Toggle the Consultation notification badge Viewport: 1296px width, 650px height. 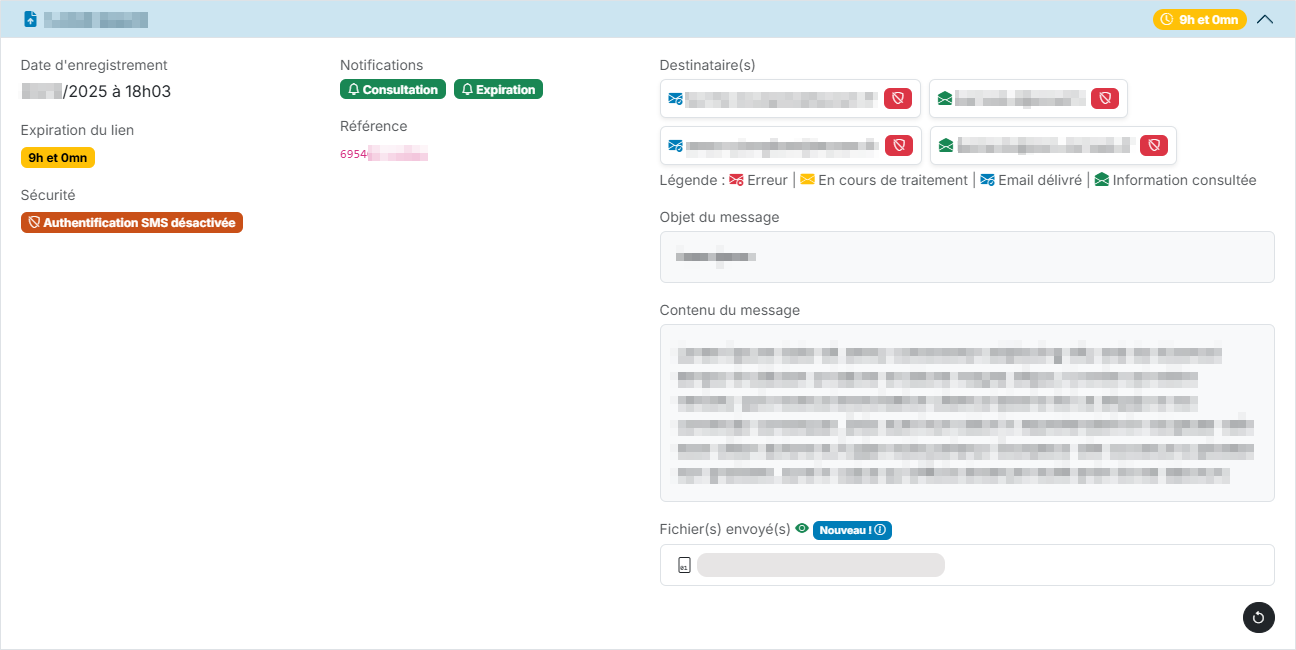coord(393,90)
